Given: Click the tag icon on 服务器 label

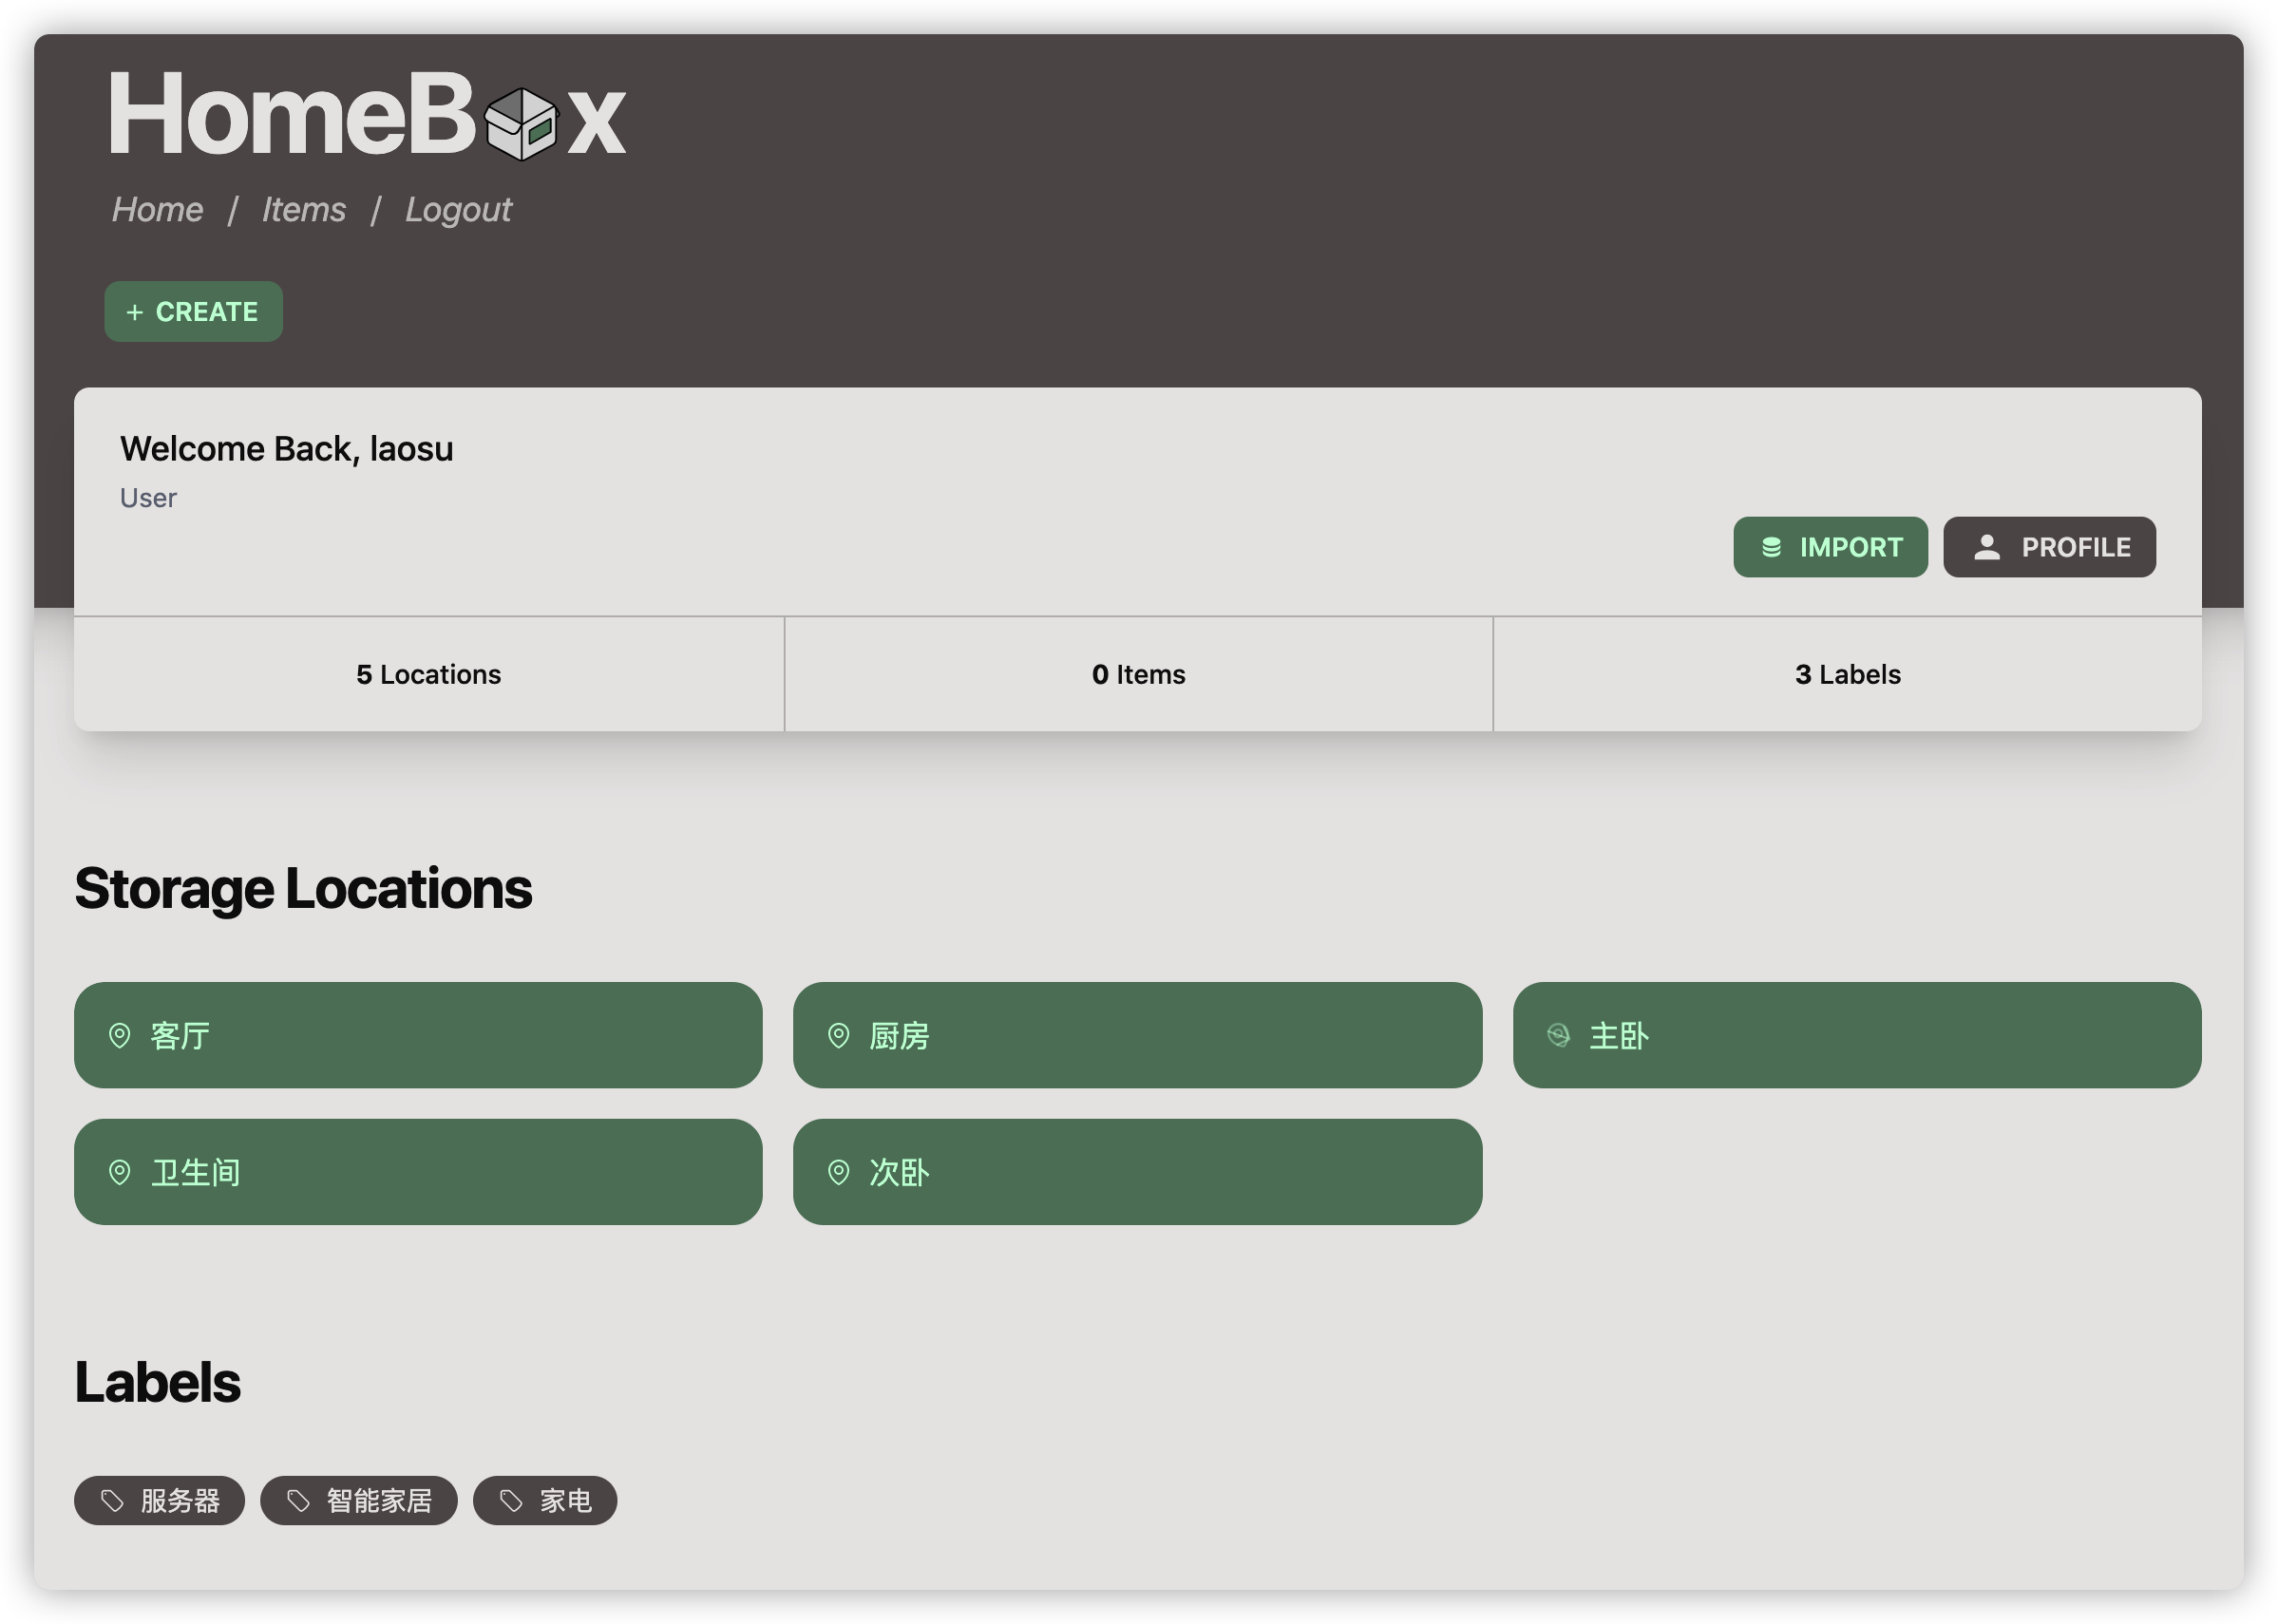Looking at the screenshot, I should pos(112,1500).
